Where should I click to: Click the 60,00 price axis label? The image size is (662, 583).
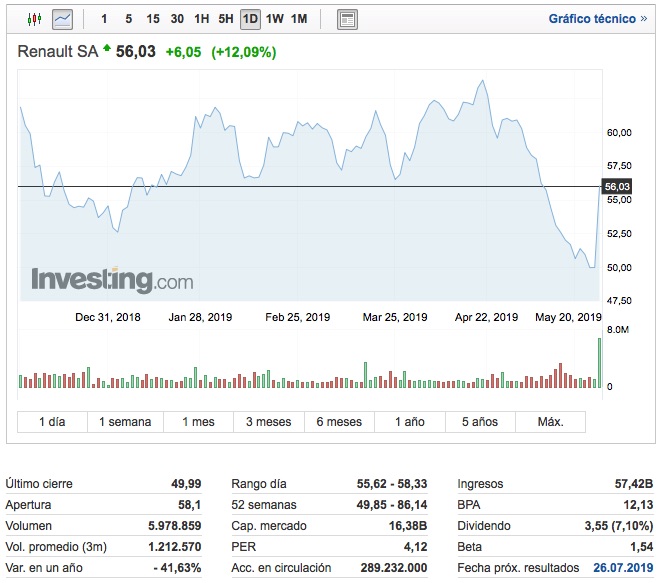click(x=619, y=133)
